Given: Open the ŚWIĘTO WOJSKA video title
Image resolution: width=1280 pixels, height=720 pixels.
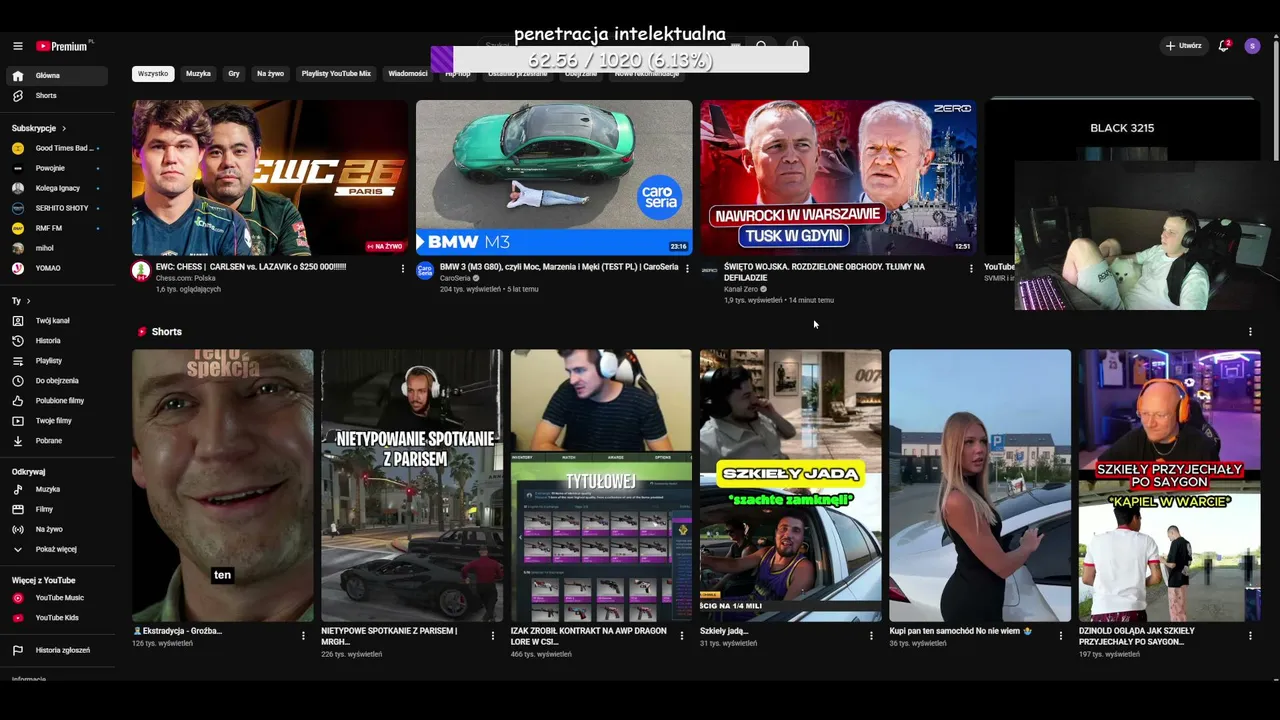Looking at the screenshot, I should pyautogui.click(x=824, y=272).
